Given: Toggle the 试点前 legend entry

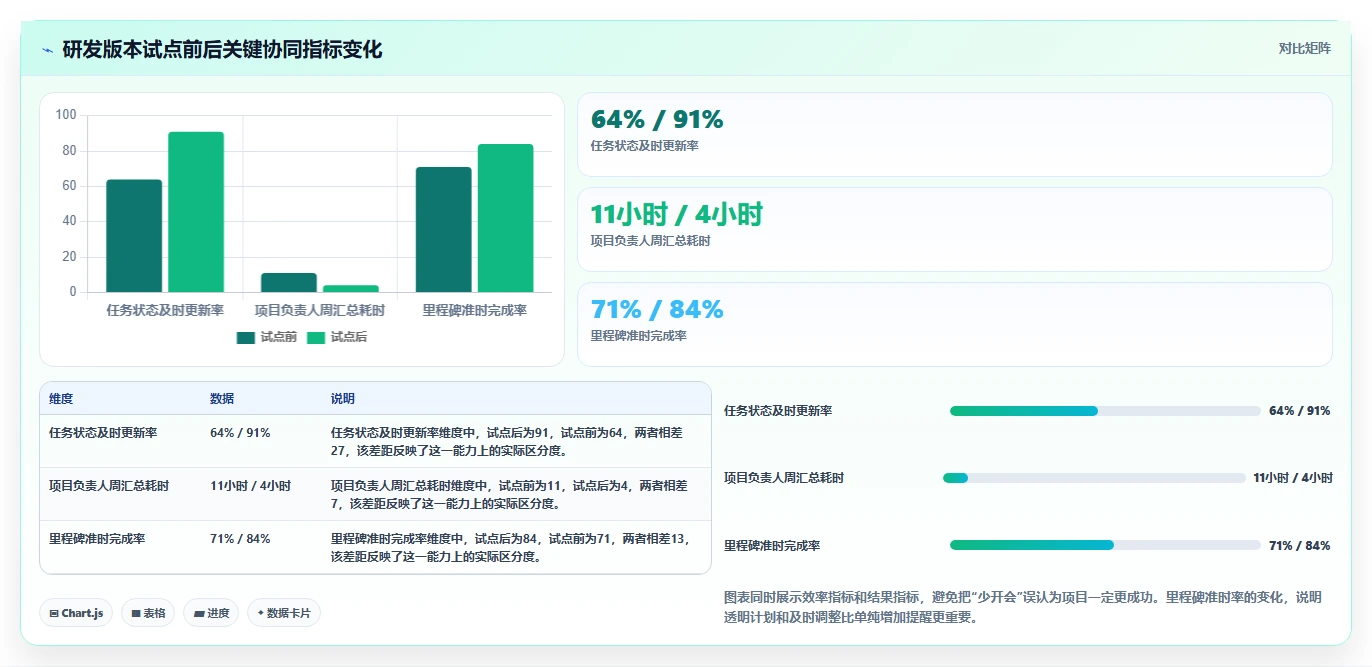Looking at the screenshot, I should click(267, 338).
